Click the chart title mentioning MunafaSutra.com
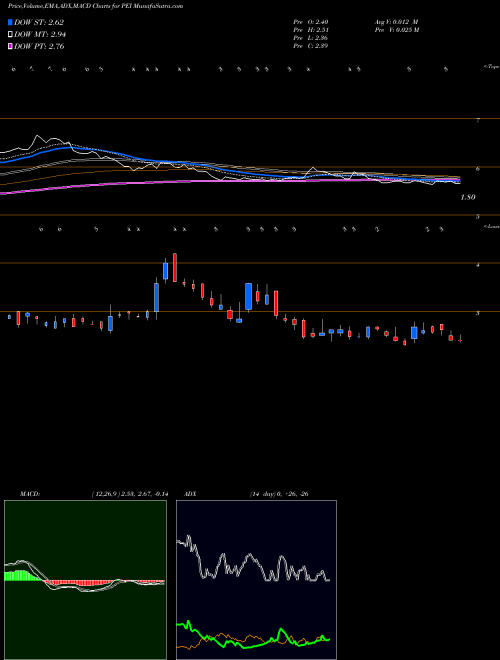 96,6
